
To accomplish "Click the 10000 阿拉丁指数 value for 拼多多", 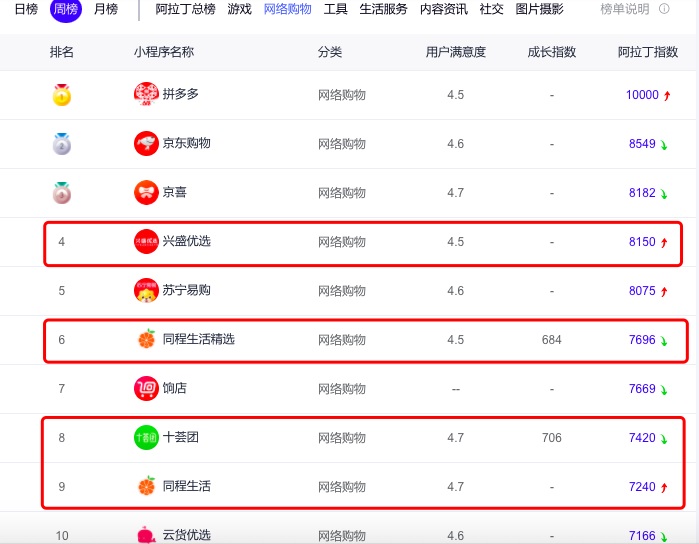I will pyautogui.click(x=642, y=95).
